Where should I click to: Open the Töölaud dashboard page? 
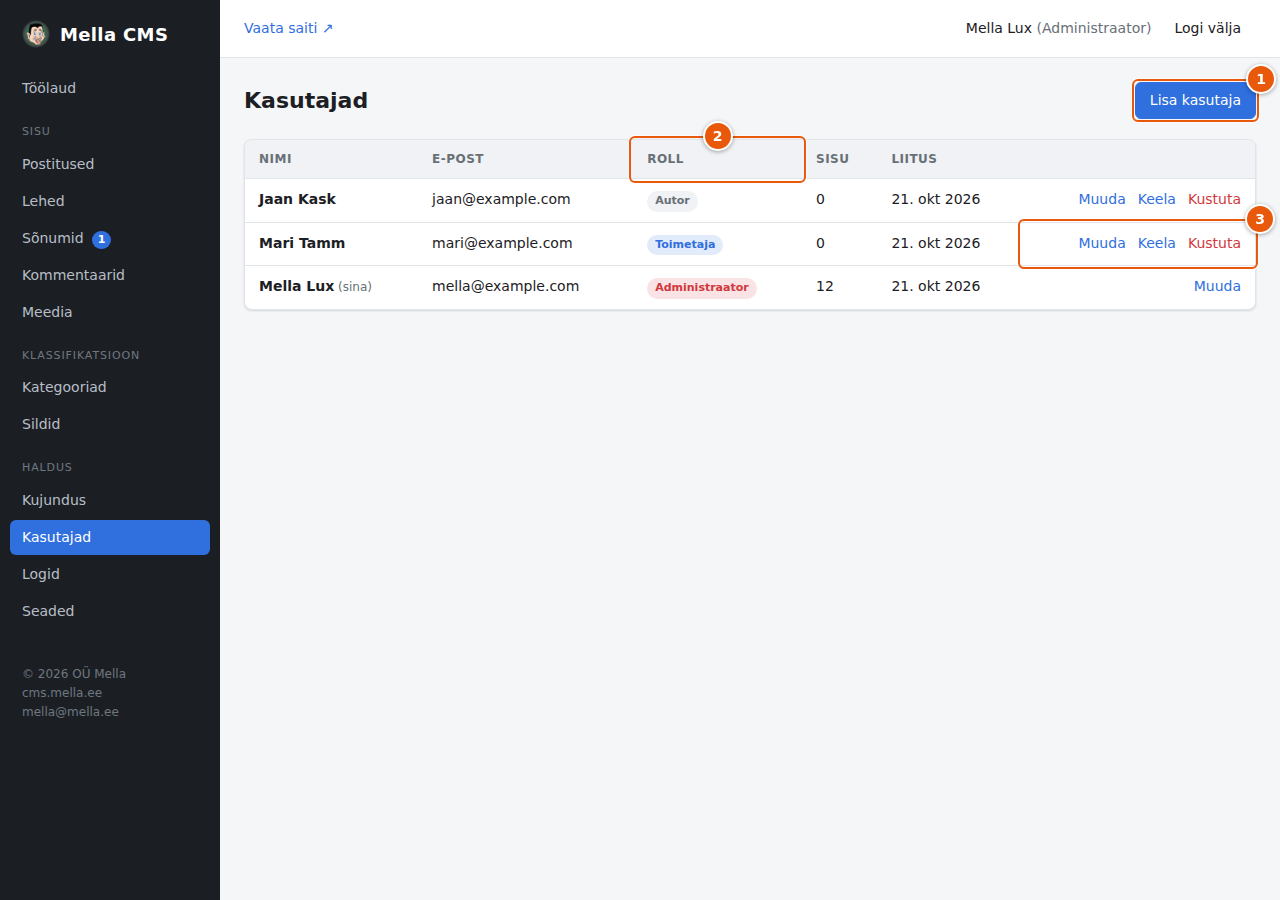[x=110, y=88]
